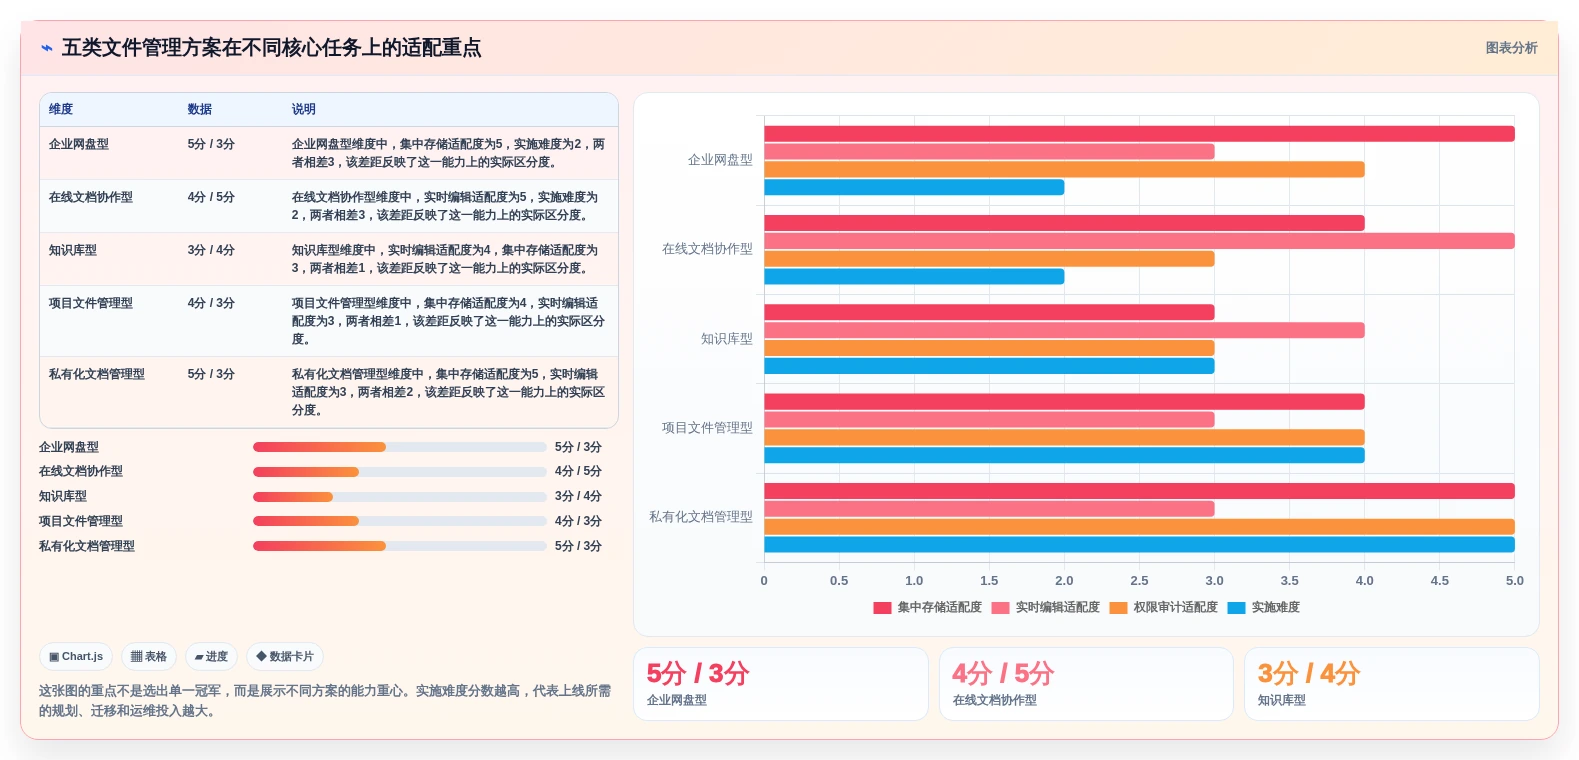This screenshot has width=1579, height=760.
Task: Click the 企业网盘型 chart axis label
Action: pos(720,160)
